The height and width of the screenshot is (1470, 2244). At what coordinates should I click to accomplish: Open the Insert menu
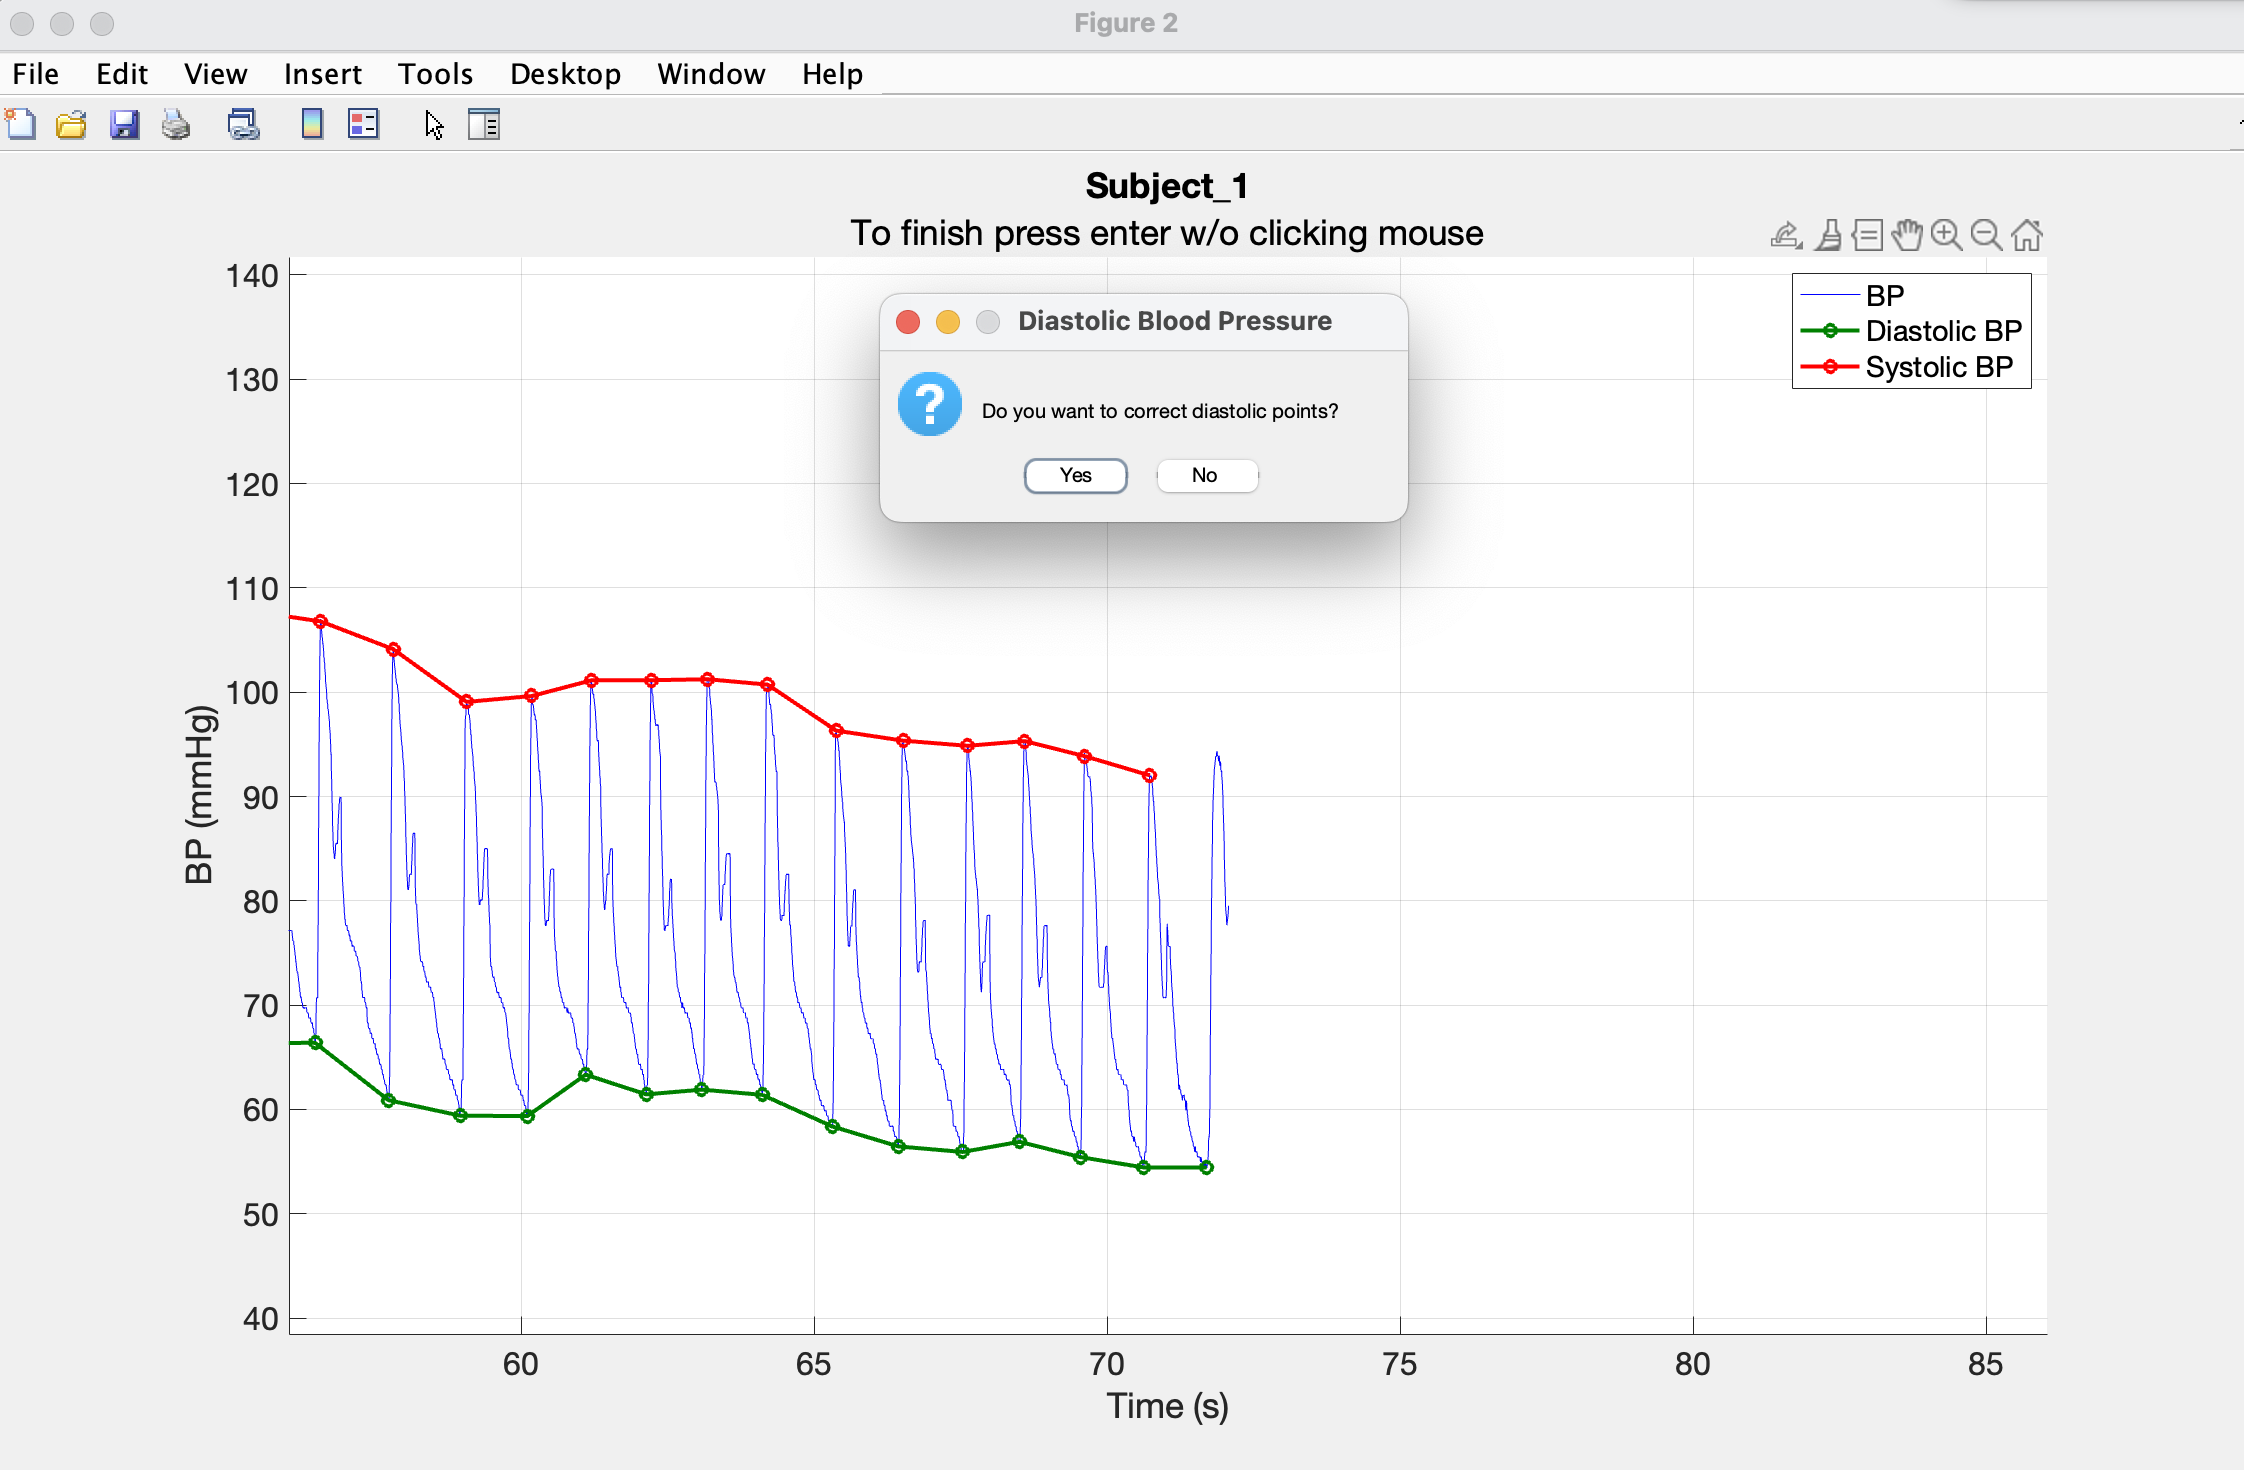[322, 74]
